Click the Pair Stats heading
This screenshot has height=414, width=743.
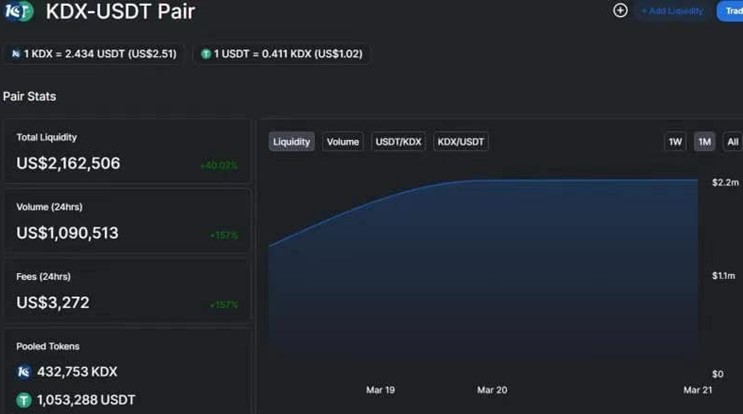point(29,96)
